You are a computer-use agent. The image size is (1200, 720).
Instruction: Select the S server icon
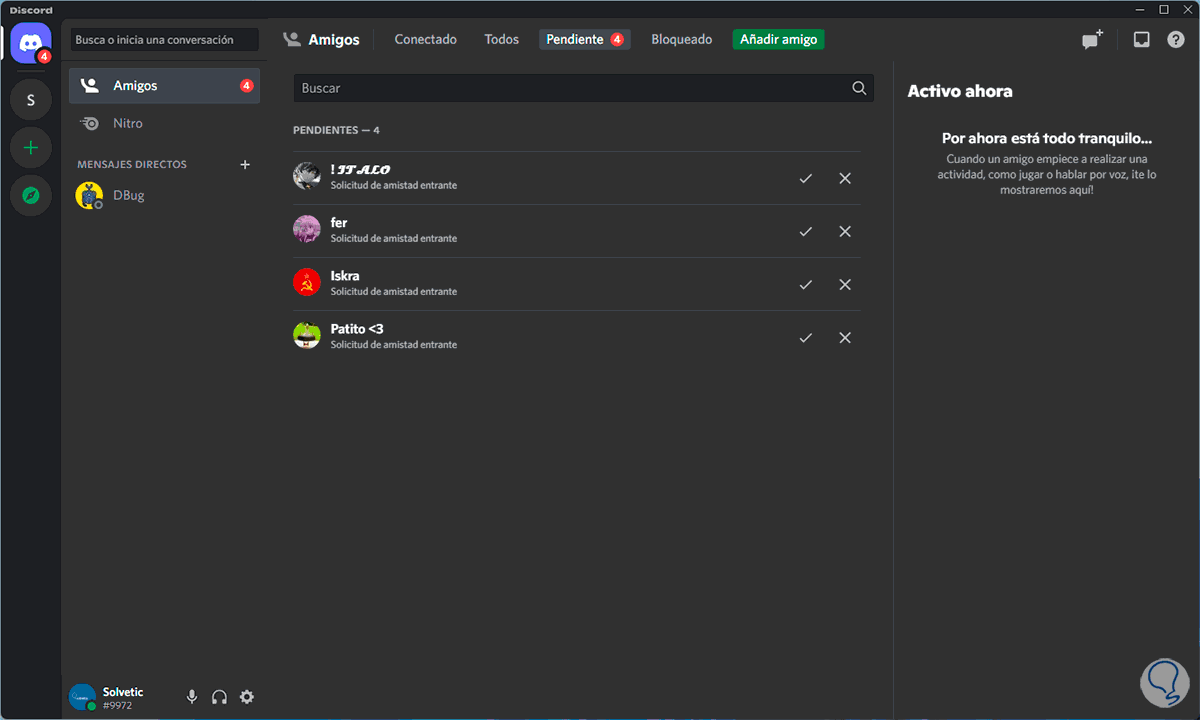[31, 100]
